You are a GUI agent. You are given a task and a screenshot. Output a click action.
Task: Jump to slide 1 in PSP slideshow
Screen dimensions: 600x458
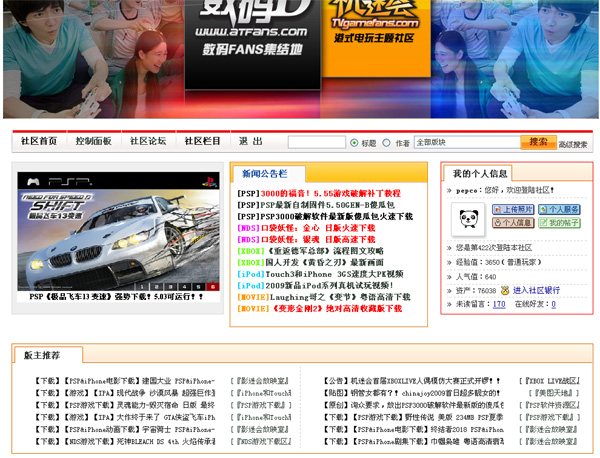click(x=142, y=287)
